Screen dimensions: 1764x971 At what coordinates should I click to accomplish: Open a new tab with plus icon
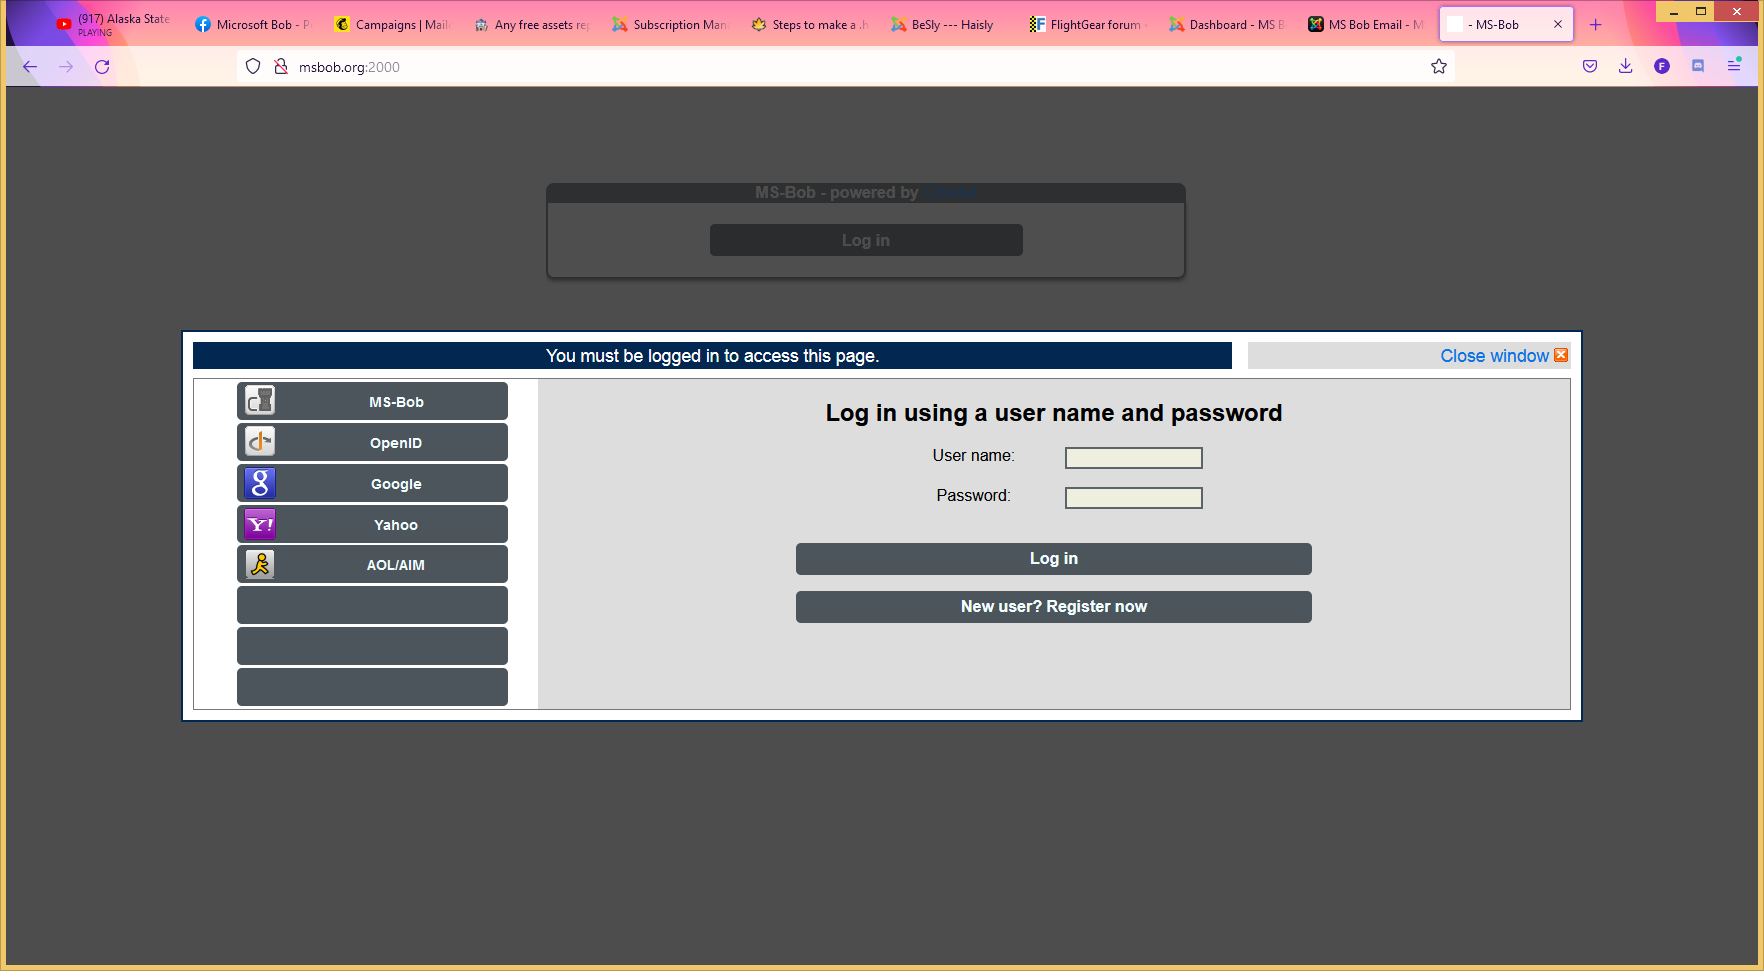[x=1596, y=25]
